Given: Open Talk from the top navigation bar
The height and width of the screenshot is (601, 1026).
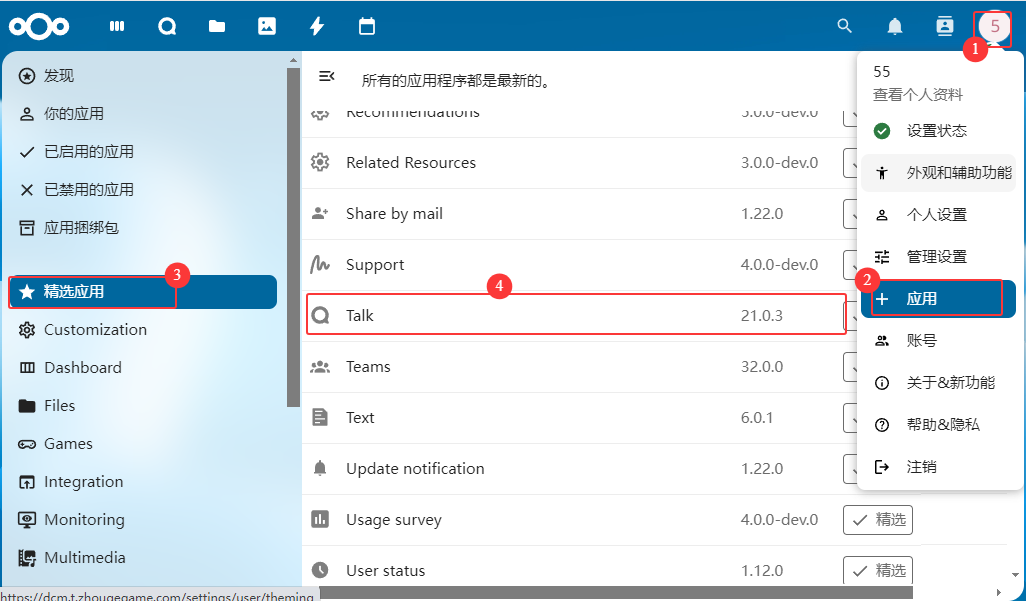Looking at the screenshot, I should tap(167, 27).
